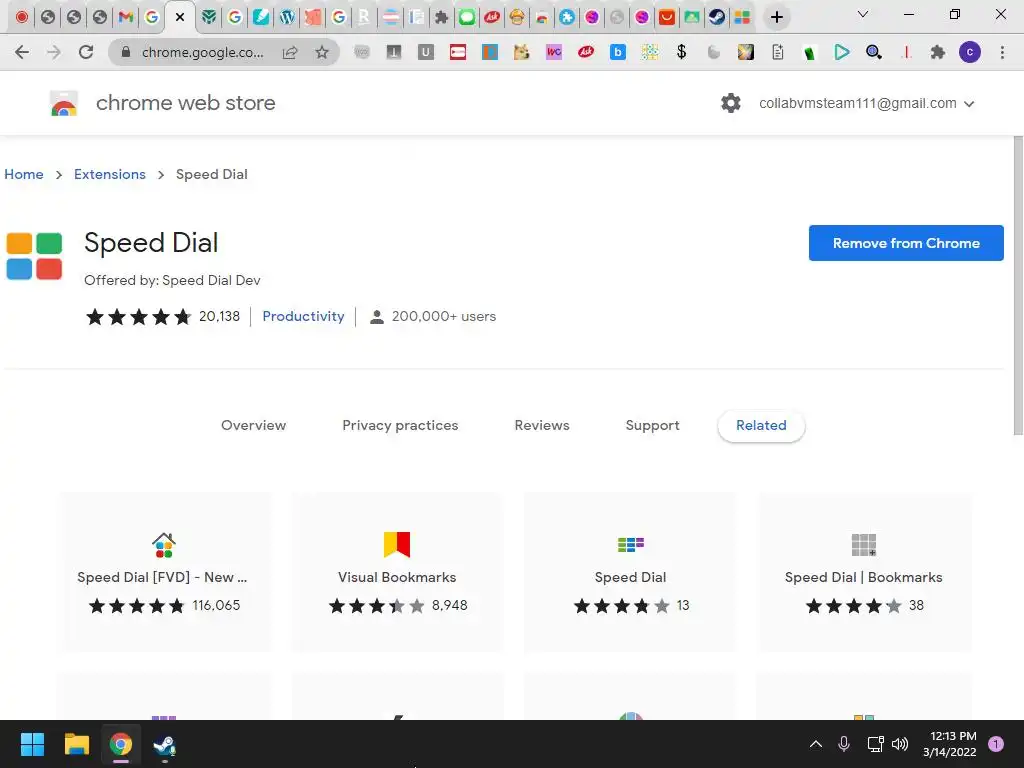
Task: Select the Related tab
Action: click(761, 425)
